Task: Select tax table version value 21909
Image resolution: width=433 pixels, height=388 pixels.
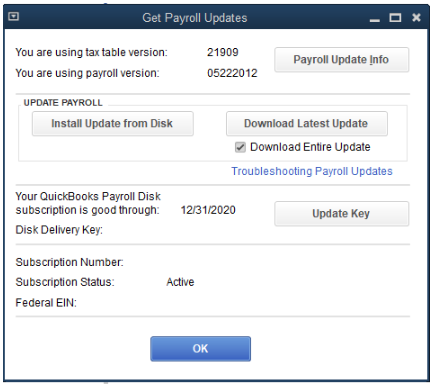Action: click(223, 52)
